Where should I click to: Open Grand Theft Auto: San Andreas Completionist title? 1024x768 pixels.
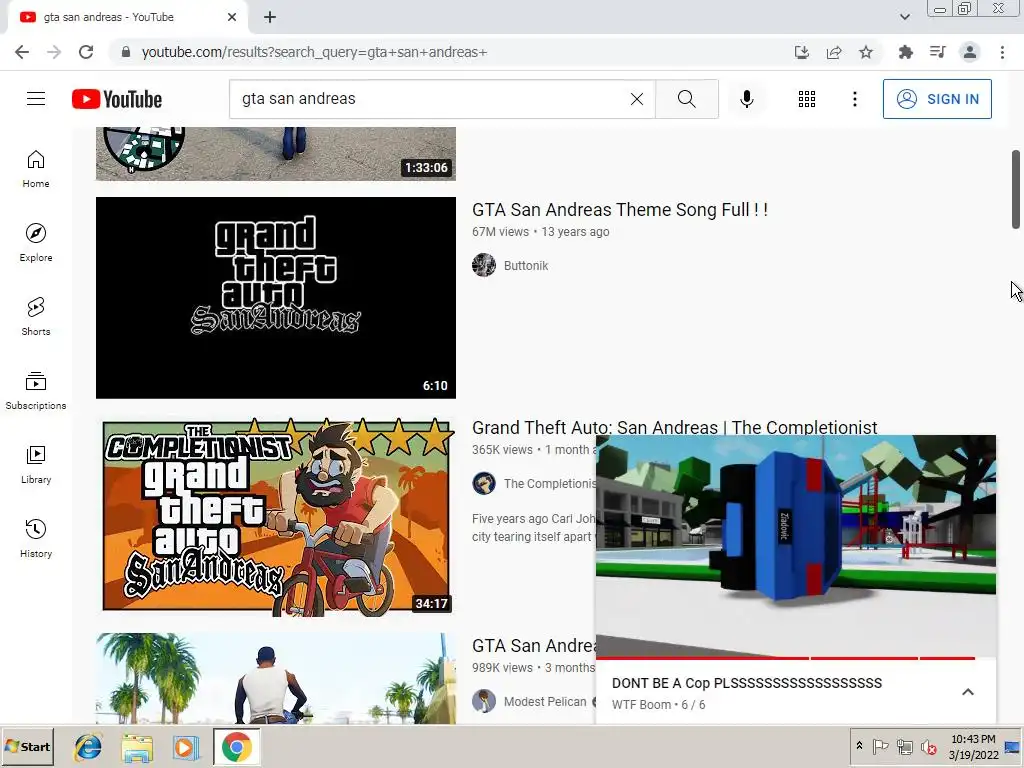[675, 427]
